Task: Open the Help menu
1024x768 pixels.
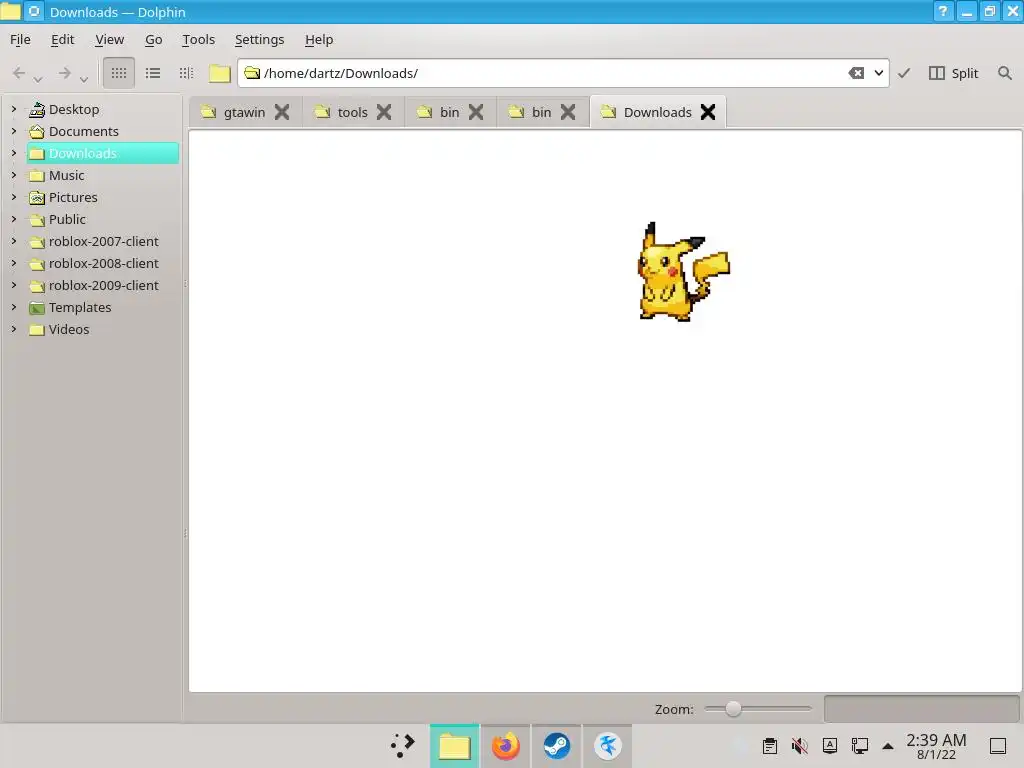Action: coord(319,40)
